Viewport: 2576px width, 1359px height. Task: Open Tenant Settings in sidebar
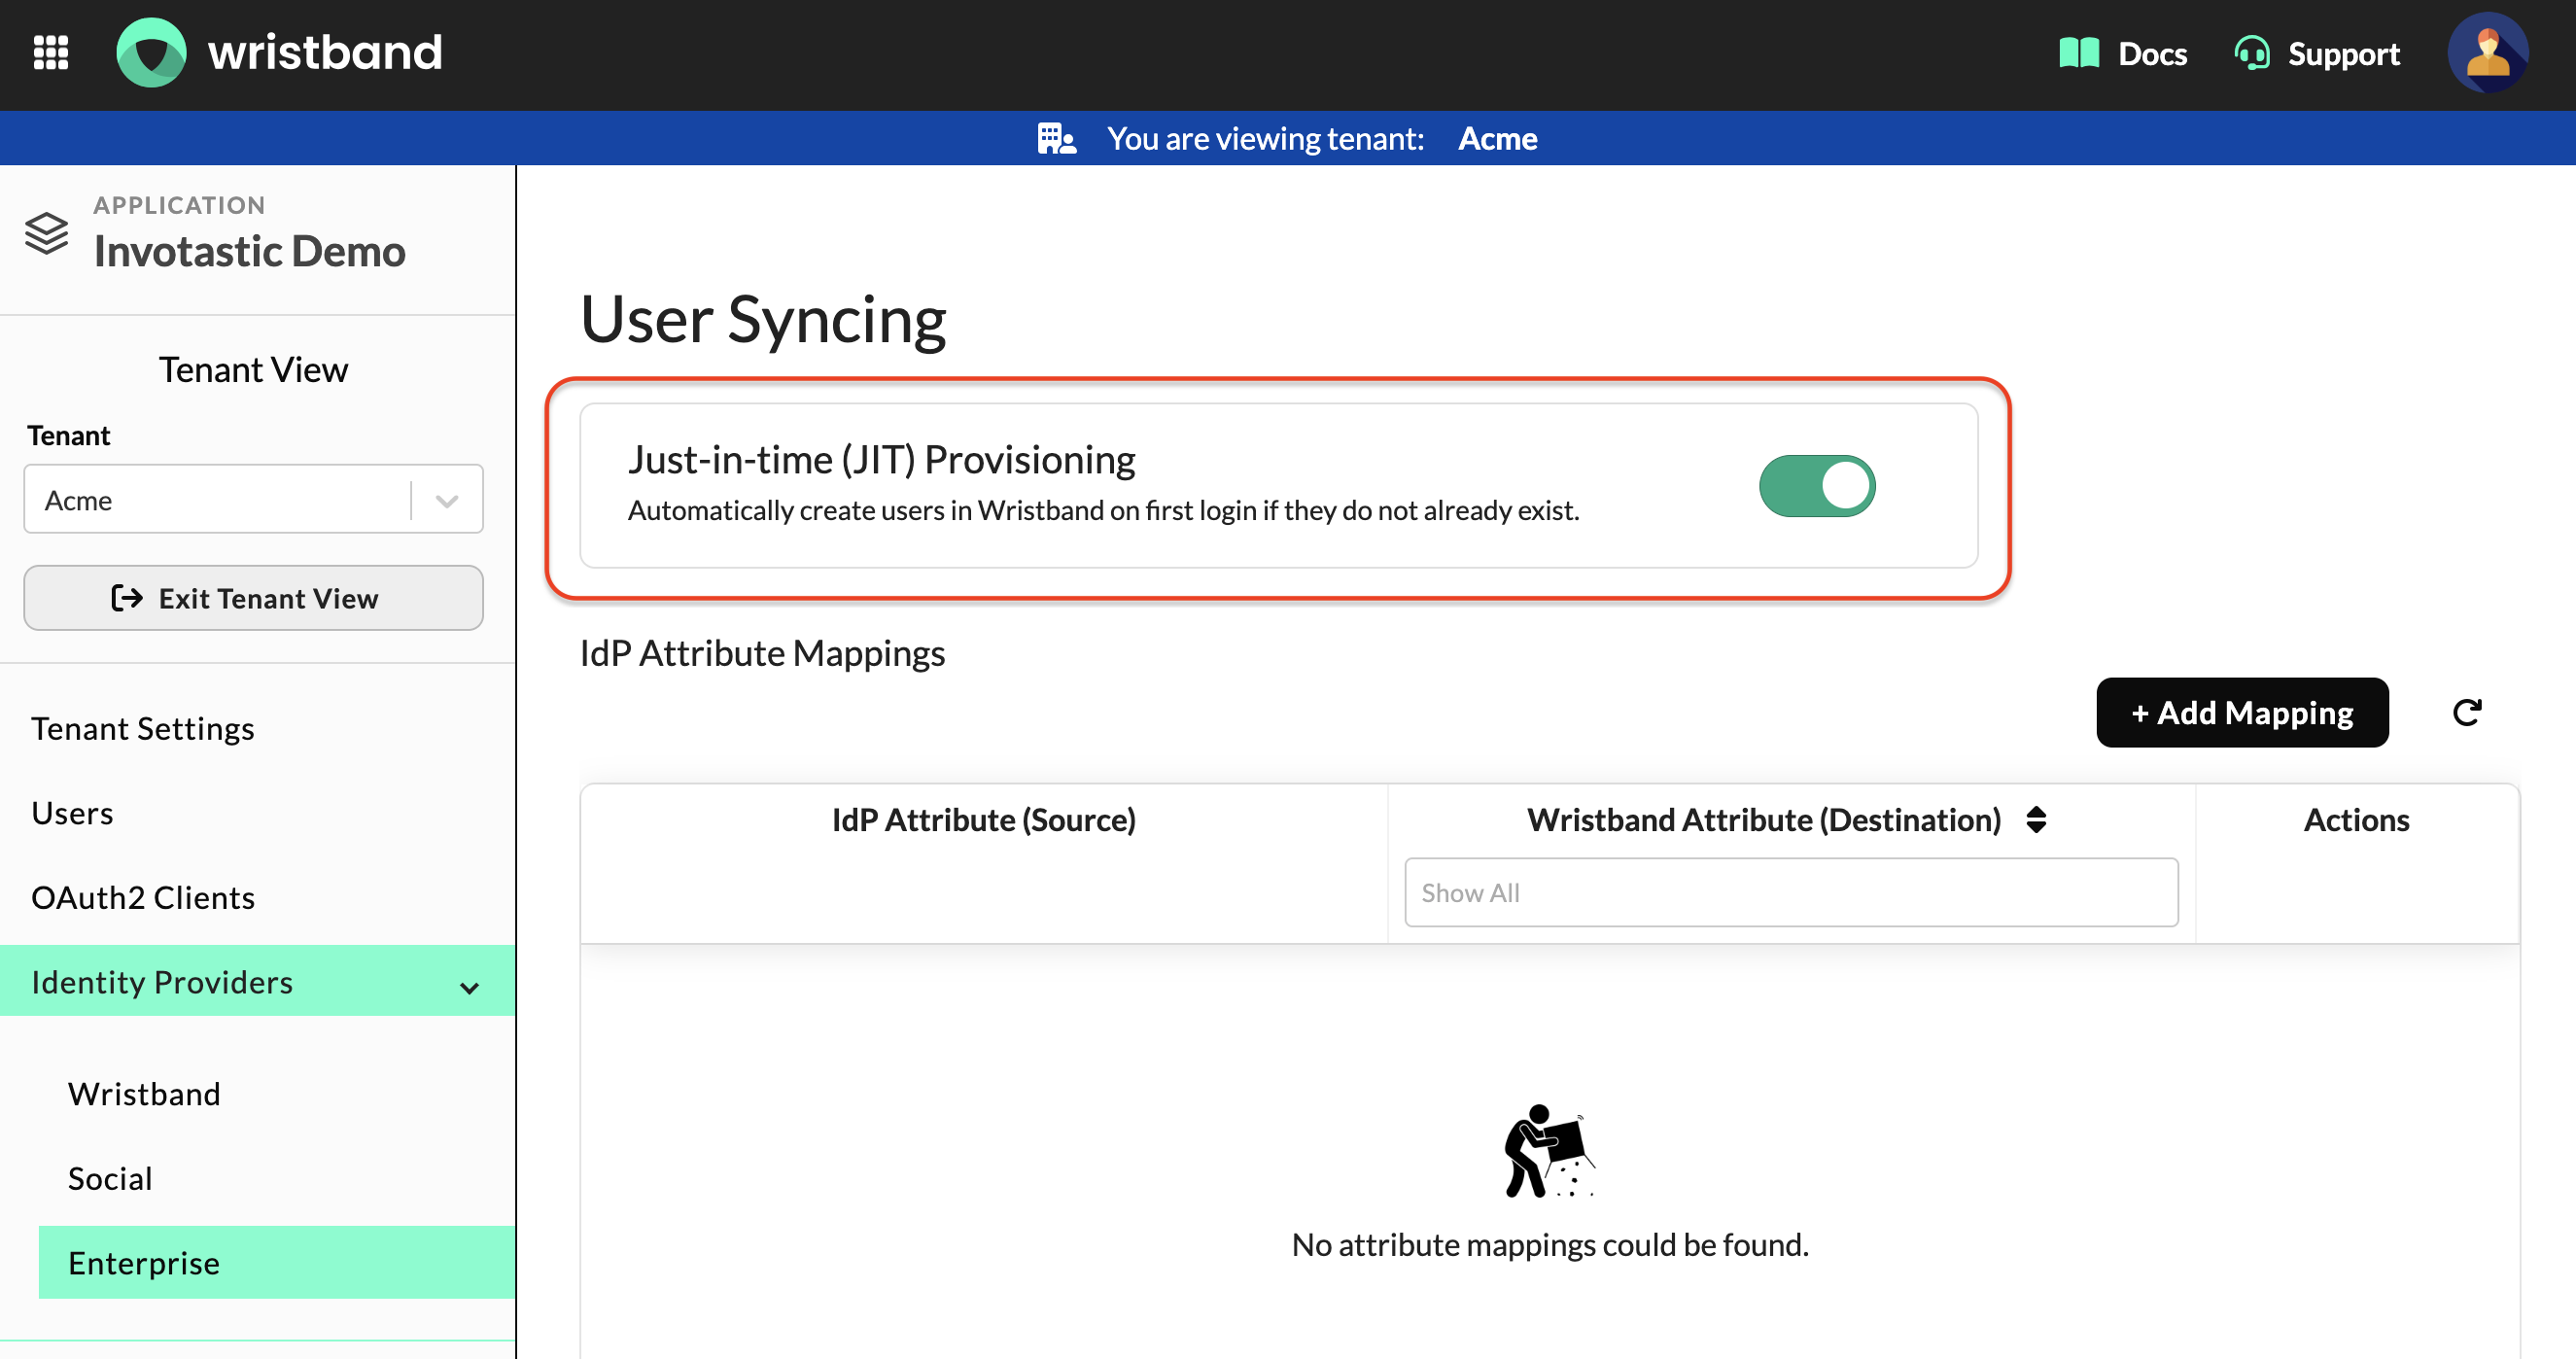coord(143,728)
